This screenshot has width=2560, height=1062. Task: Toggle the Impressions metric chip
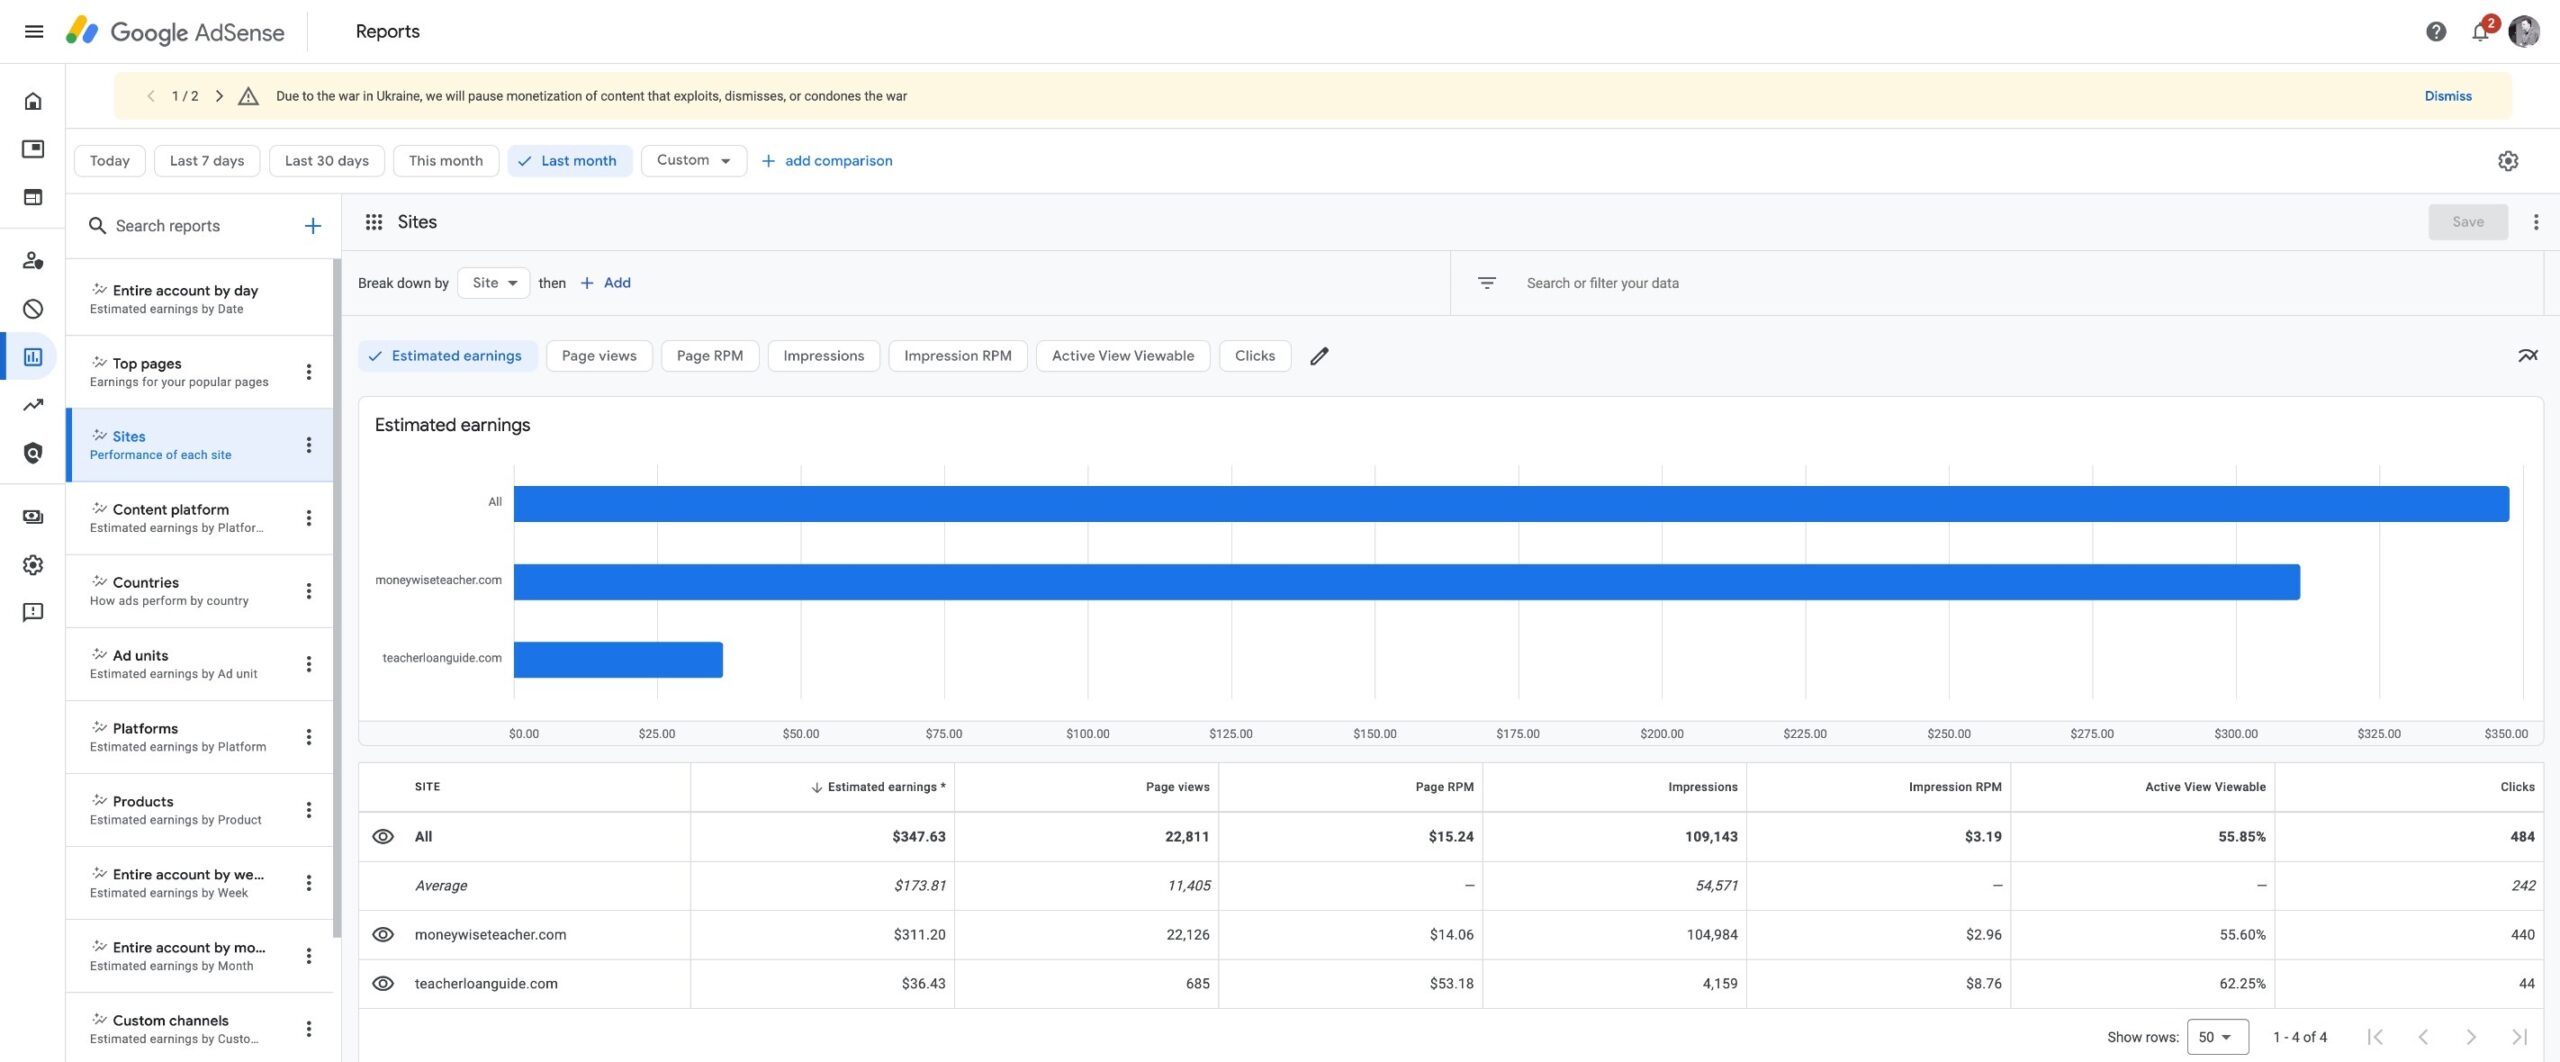point(824,356)
